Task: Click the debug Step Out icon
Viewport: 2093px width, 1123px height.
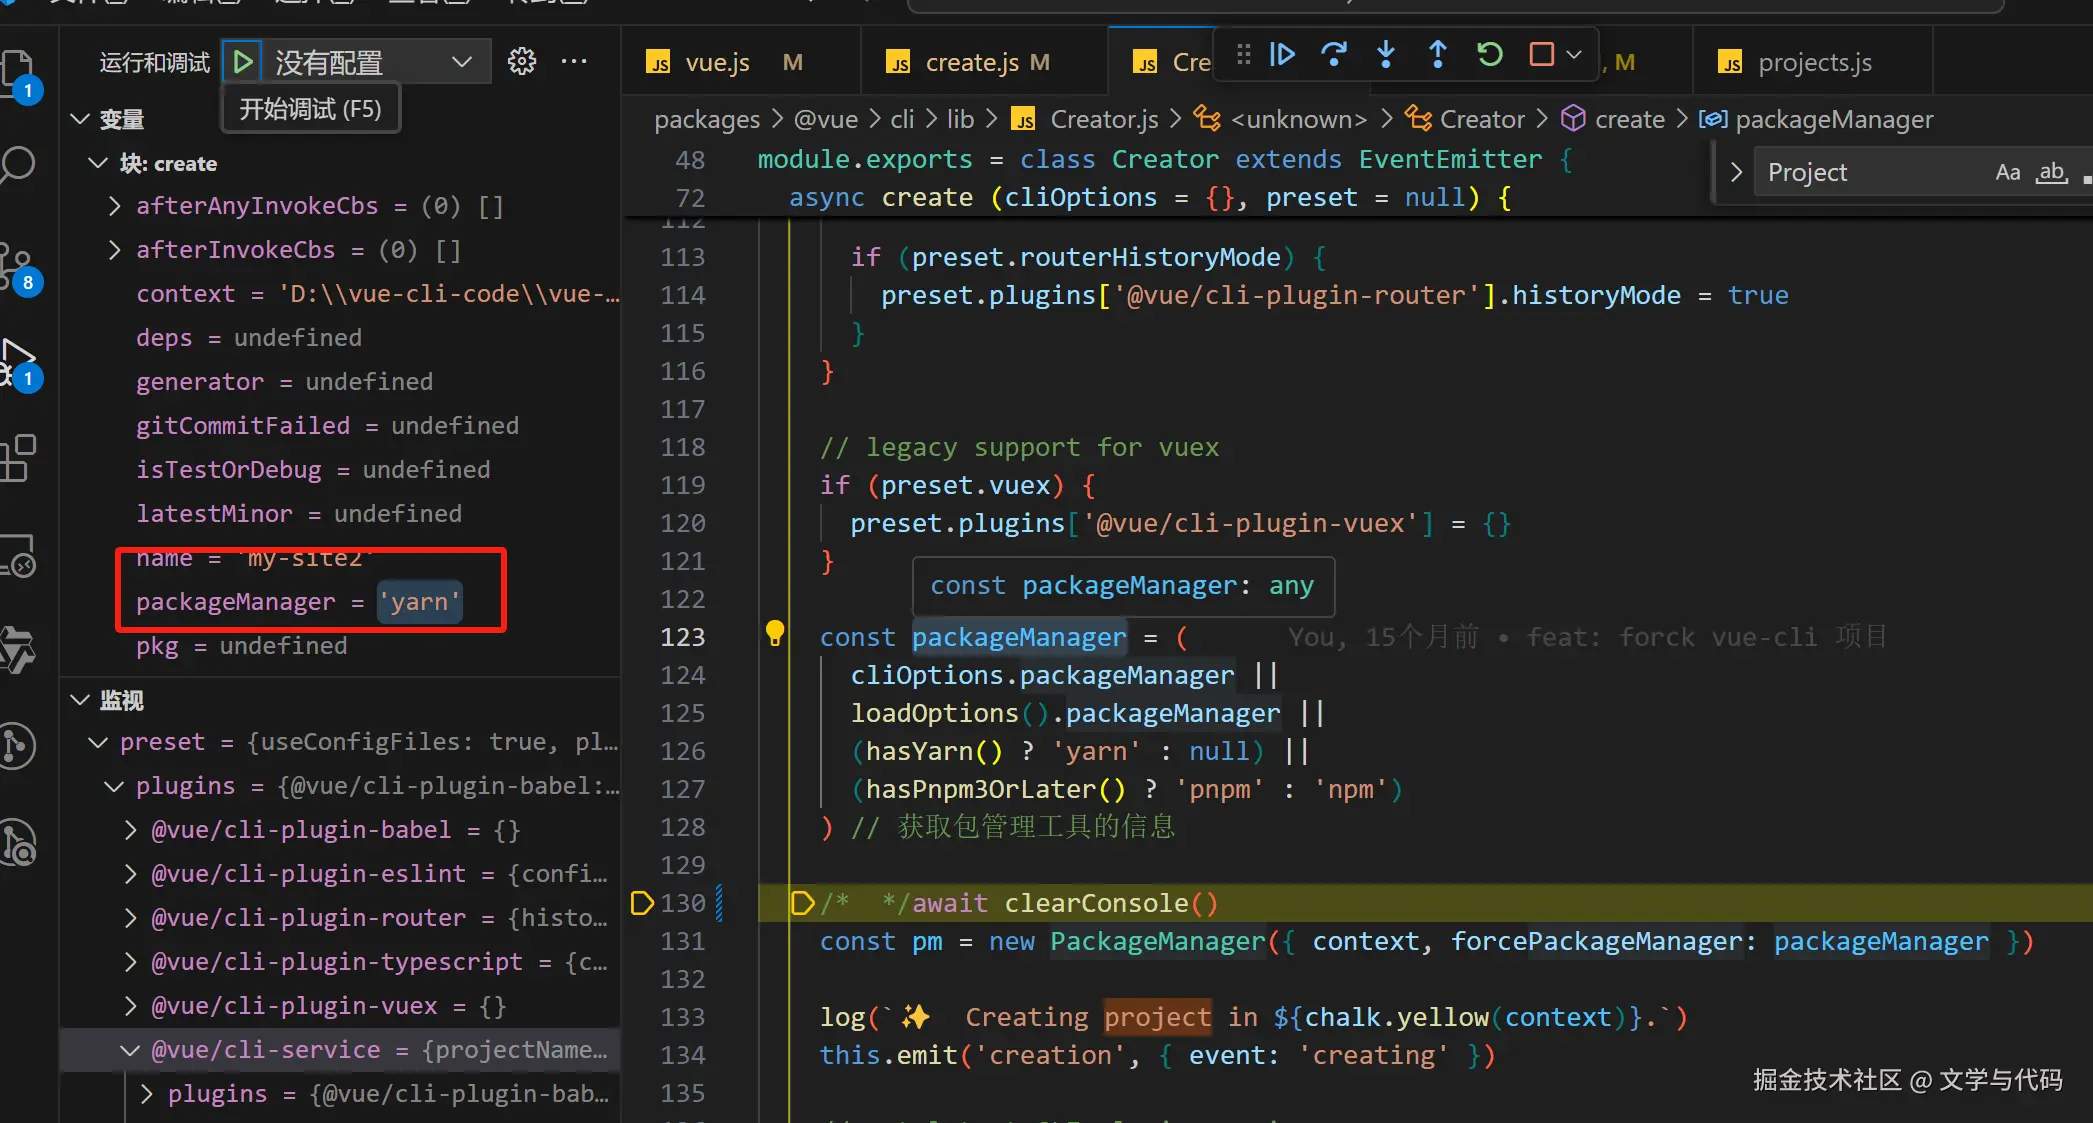Action: pos(1437,54)
